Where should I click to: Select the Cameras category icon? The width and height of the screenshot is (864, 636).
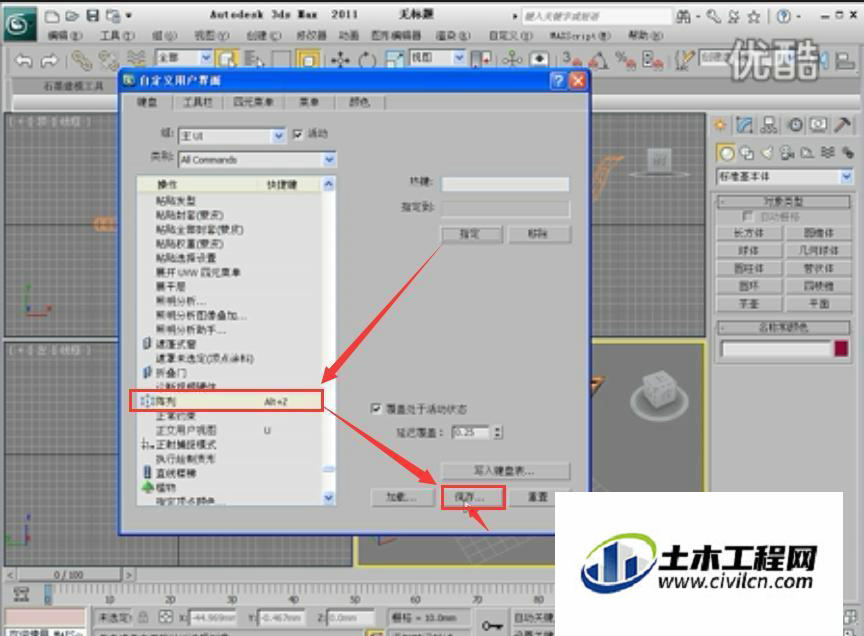click(x=788, y=153)
